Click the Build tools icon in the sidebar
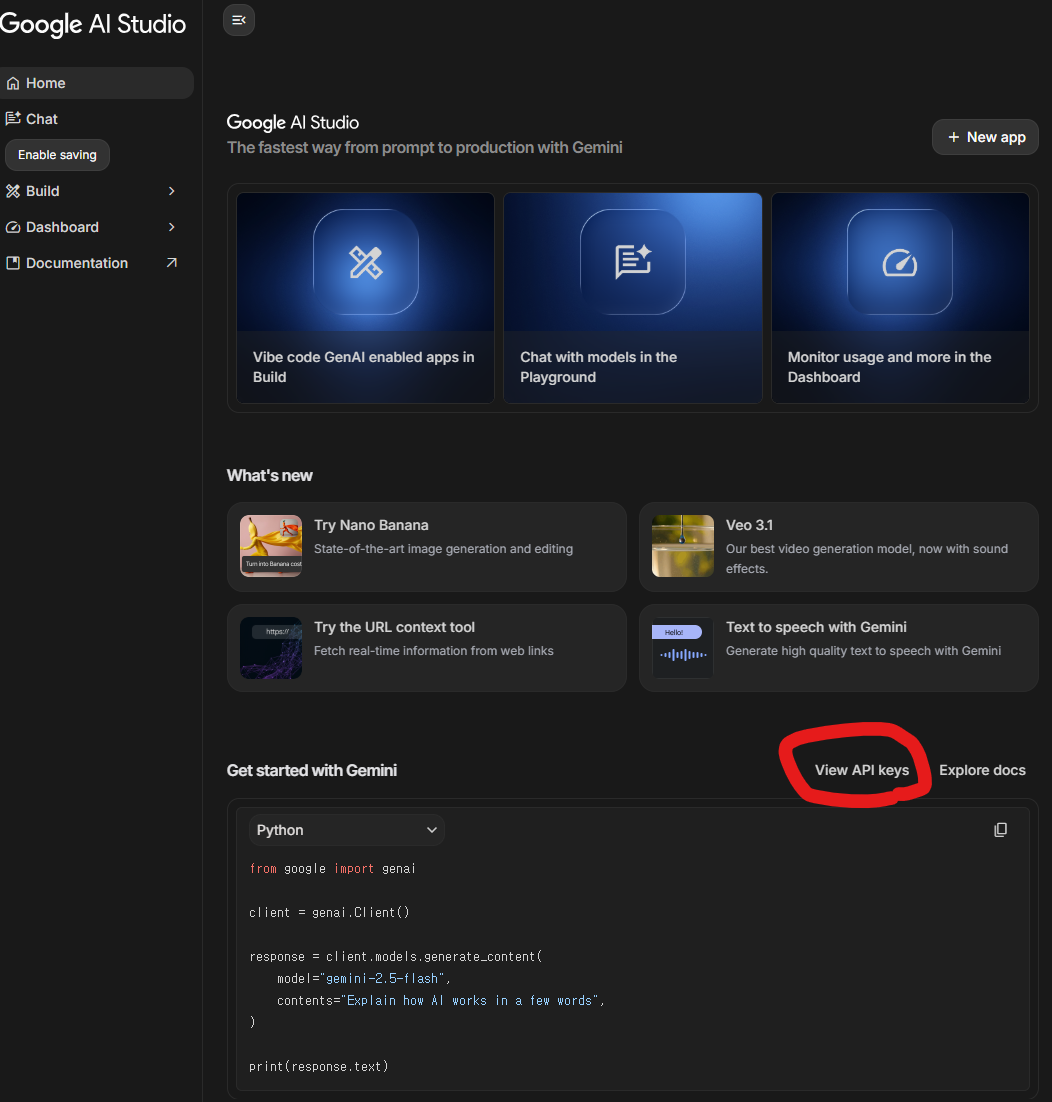Viewport: 1052px width, 1102px height. coord(13,191)
